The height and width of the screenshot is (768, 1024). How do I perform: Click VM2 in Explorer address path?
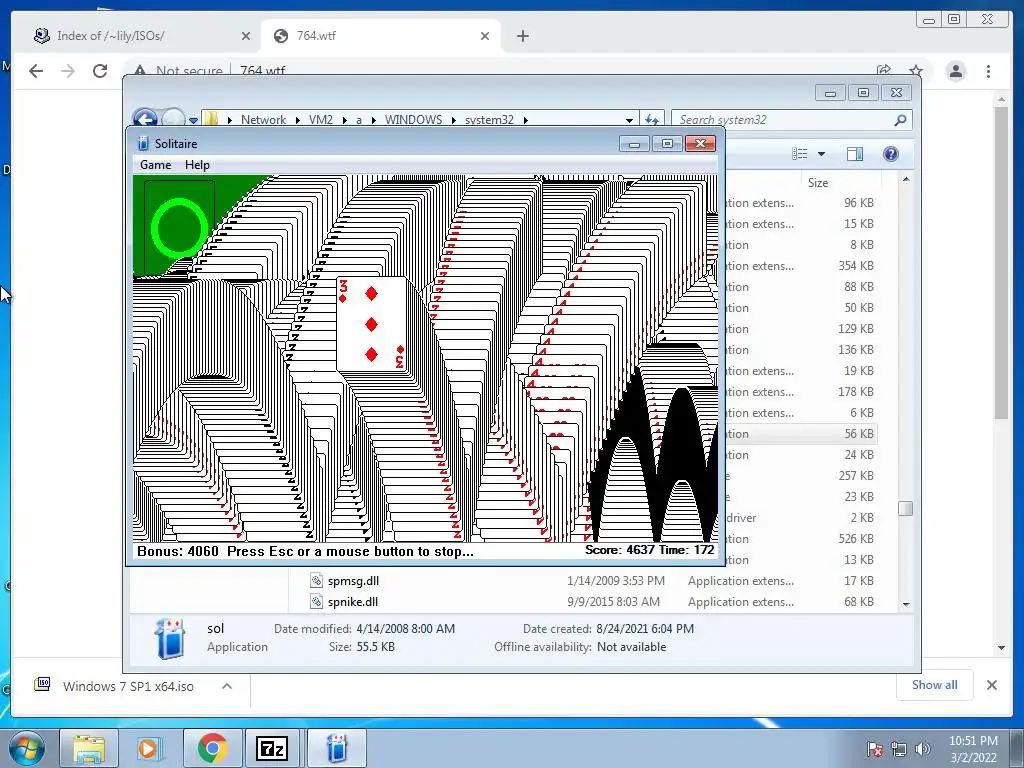(x=321, y=120)
